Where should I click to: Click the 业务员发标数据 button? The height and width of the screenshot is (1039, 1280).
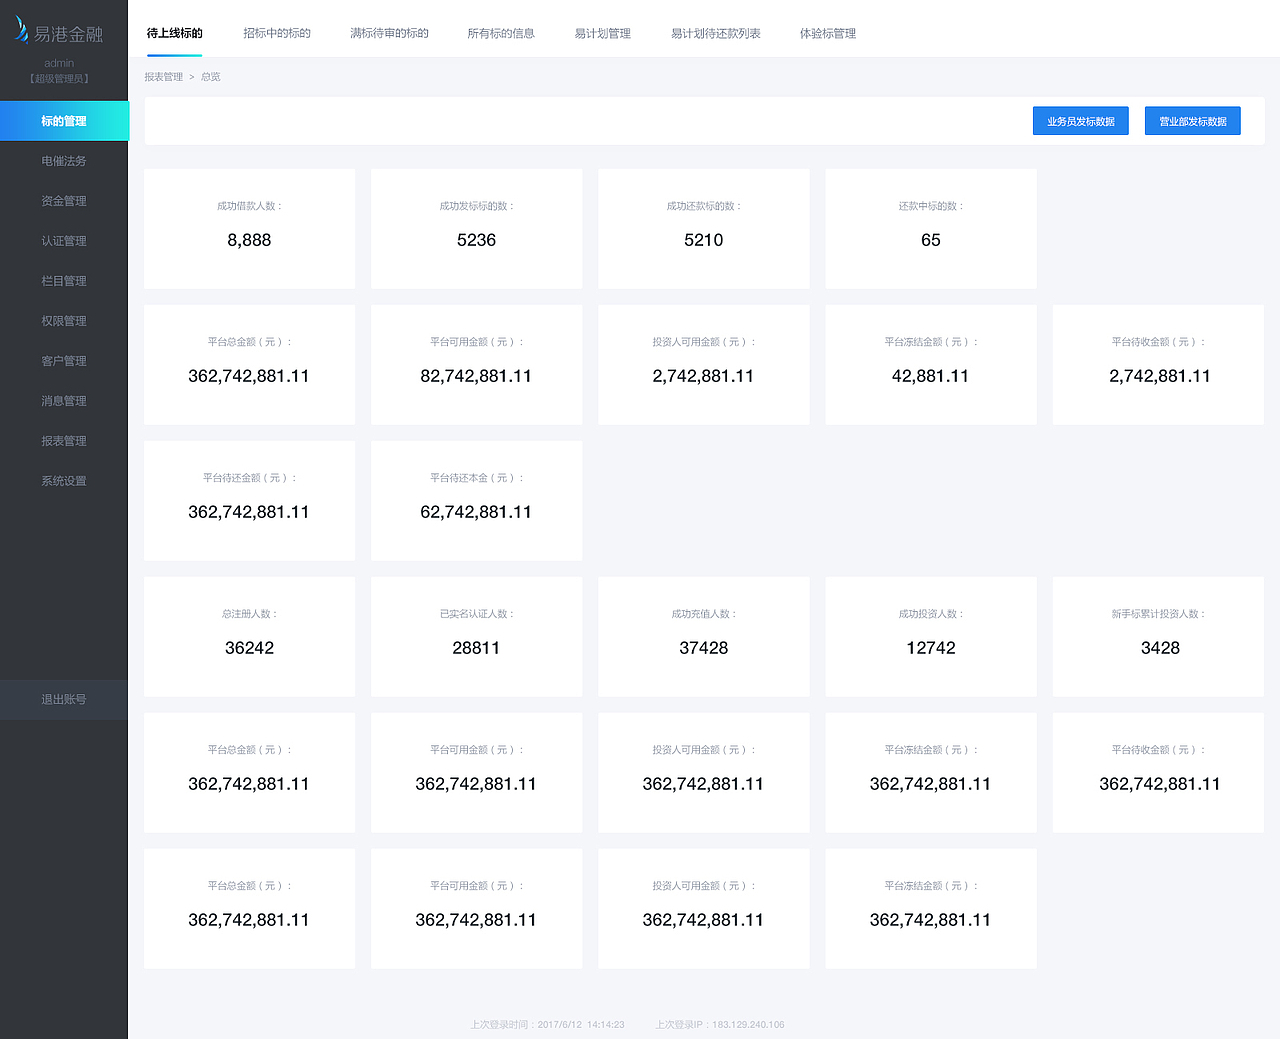[x=1081, y=121]
